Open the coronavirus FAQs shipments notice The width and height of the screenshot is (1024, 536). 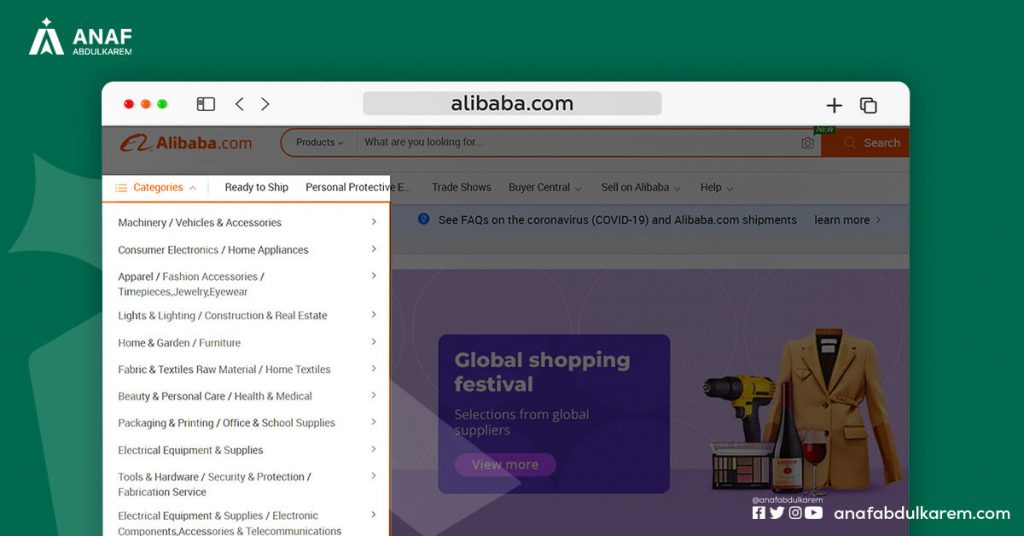617,220
